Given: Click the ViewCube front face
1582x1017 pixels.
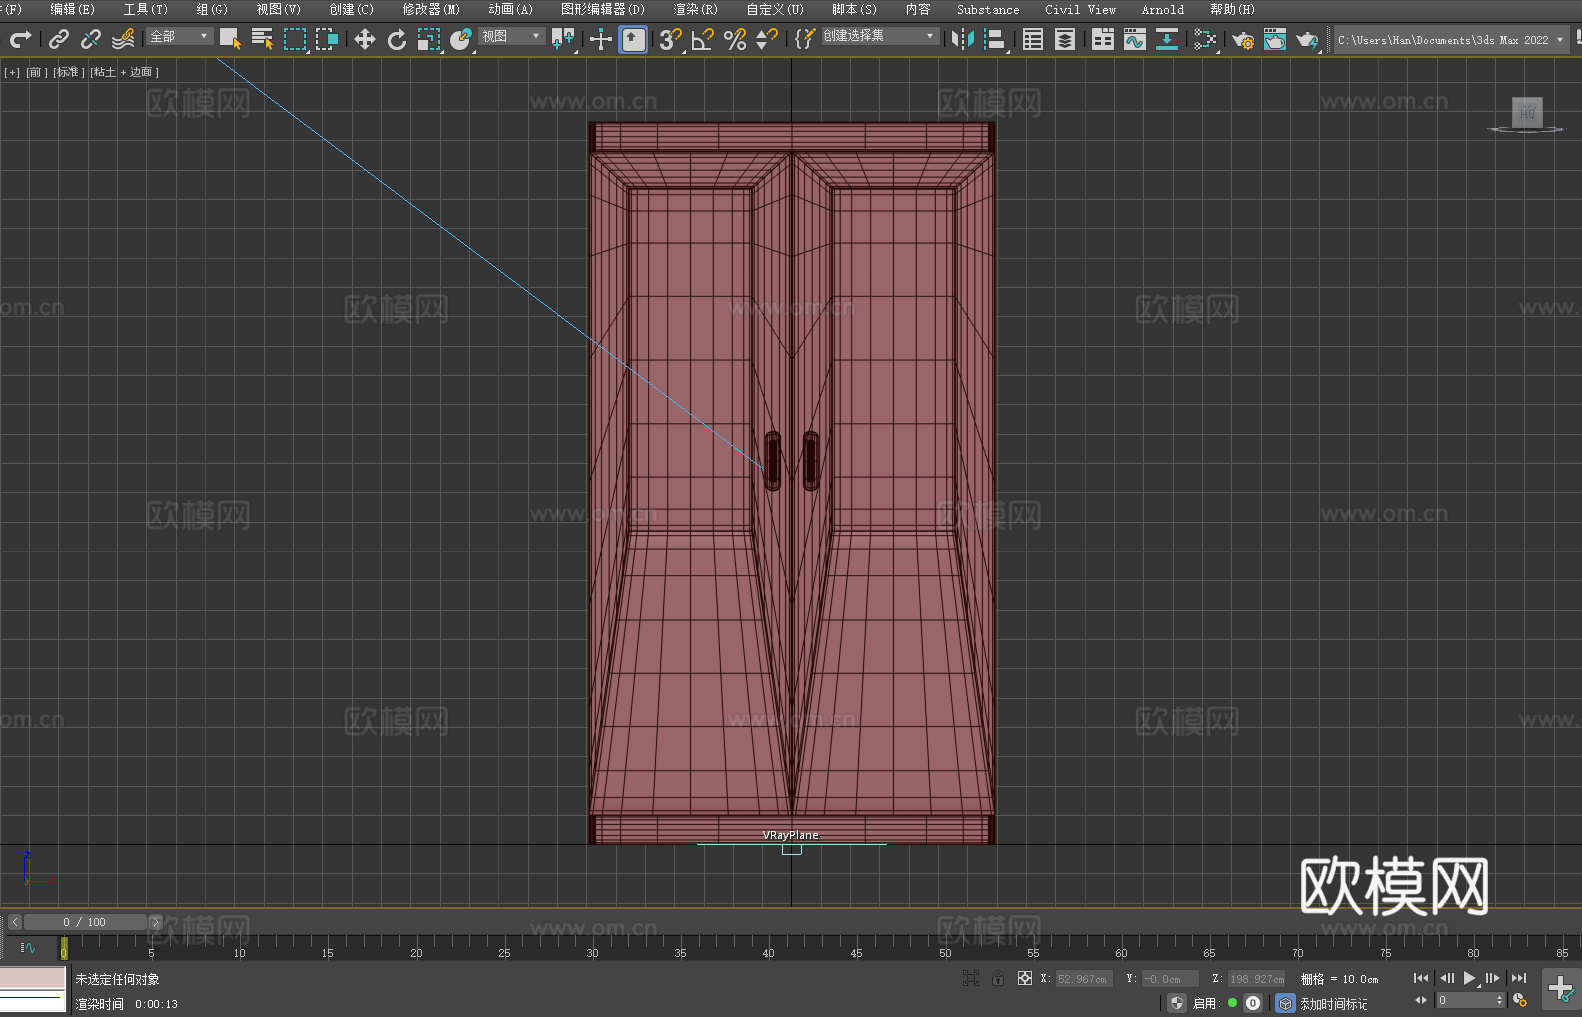Looking at the screenshot, I should point(1527,112).
